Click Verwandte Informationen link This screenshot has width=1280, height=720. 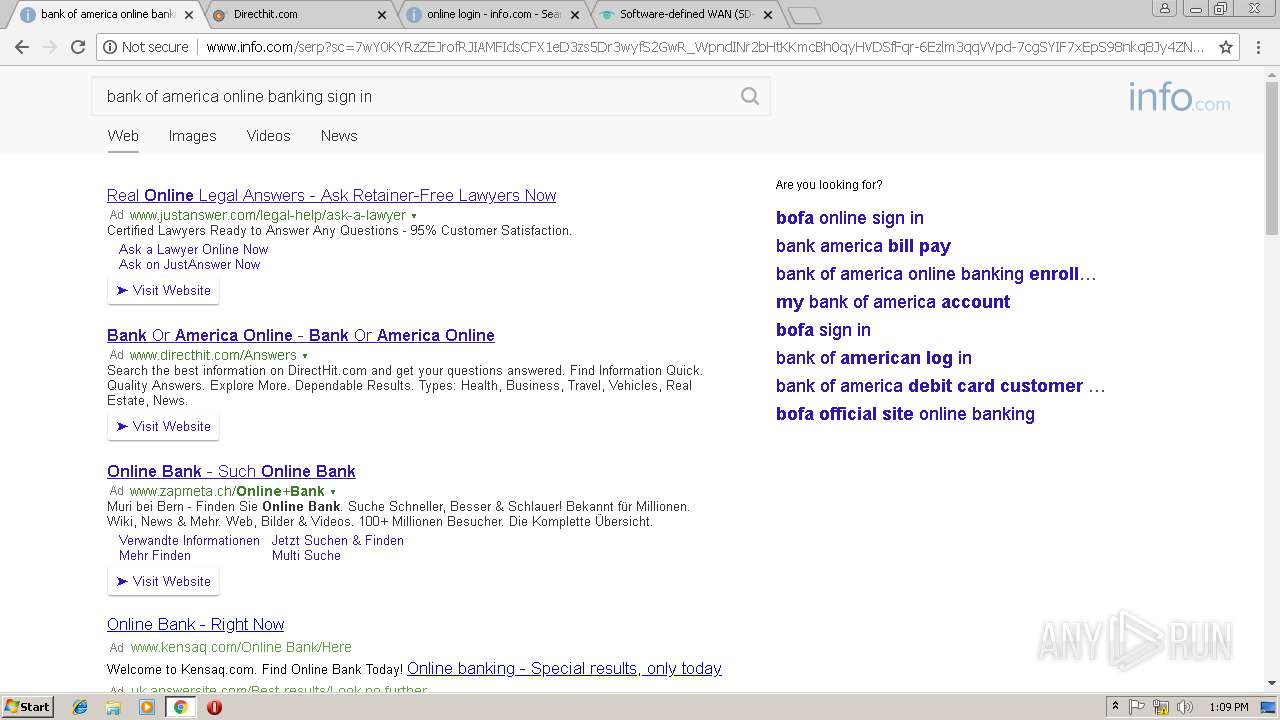point(189,540)
